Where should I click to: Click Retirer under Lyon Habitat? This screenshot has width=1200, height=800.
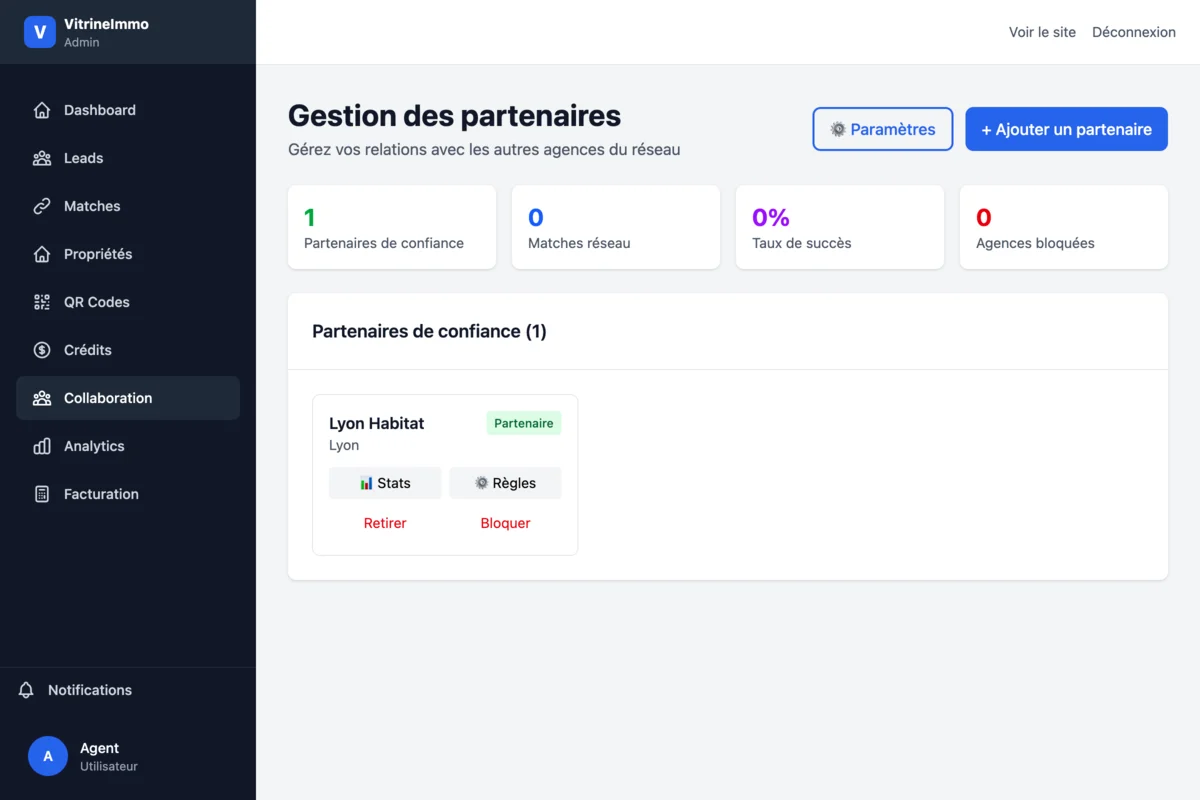[385, 523]
